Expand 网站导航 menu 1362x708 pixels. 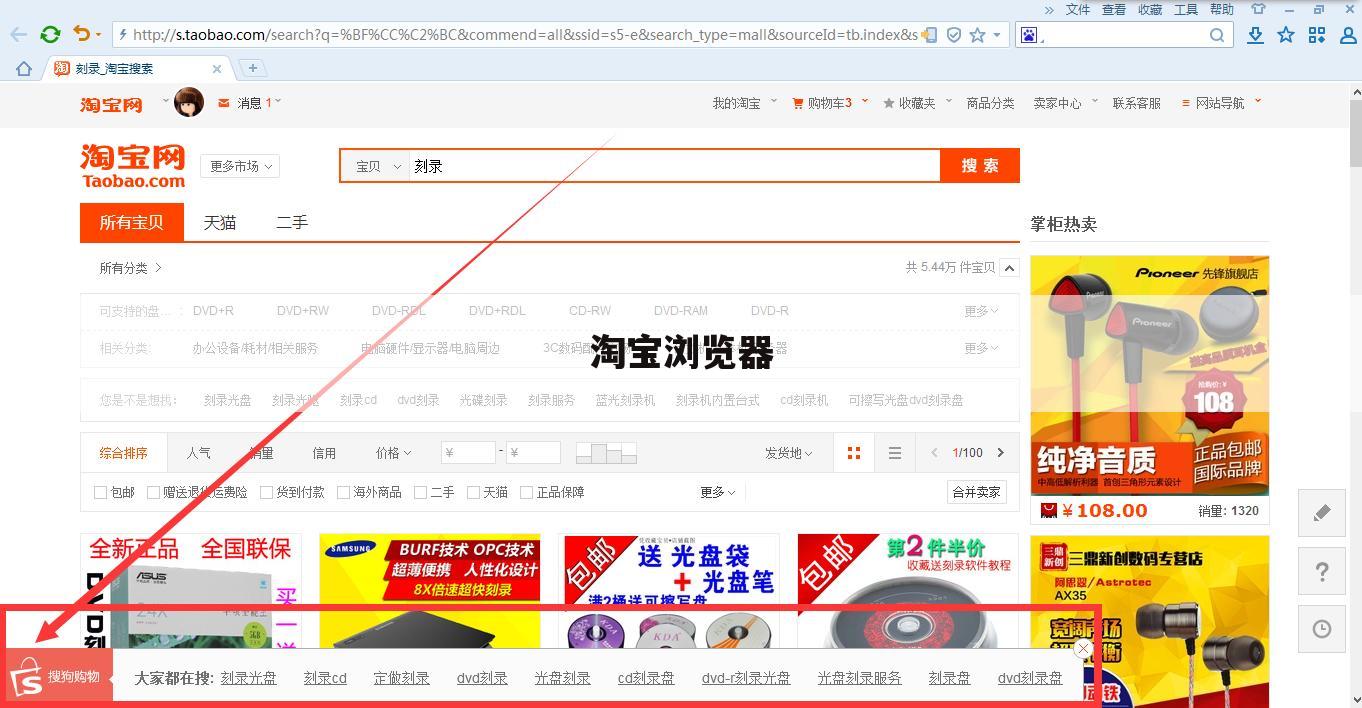point(1221,103)
